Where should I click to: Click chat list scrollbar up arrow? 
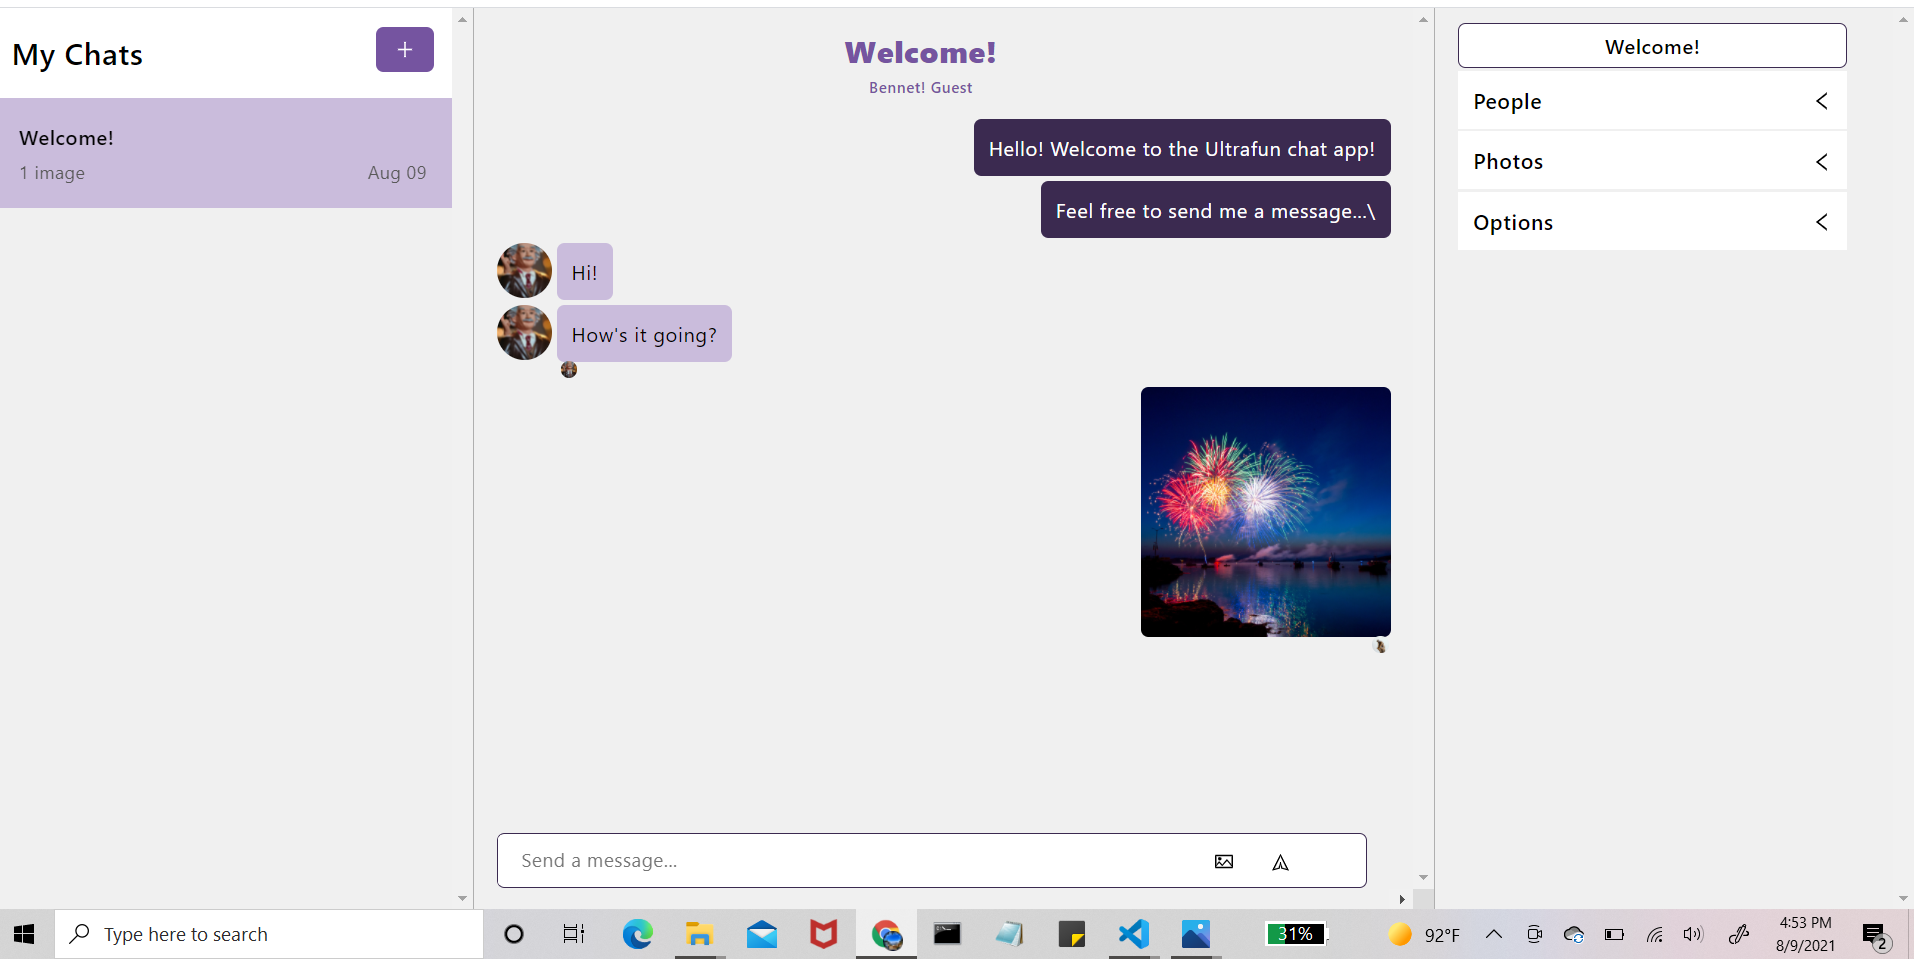click(462, 19)
